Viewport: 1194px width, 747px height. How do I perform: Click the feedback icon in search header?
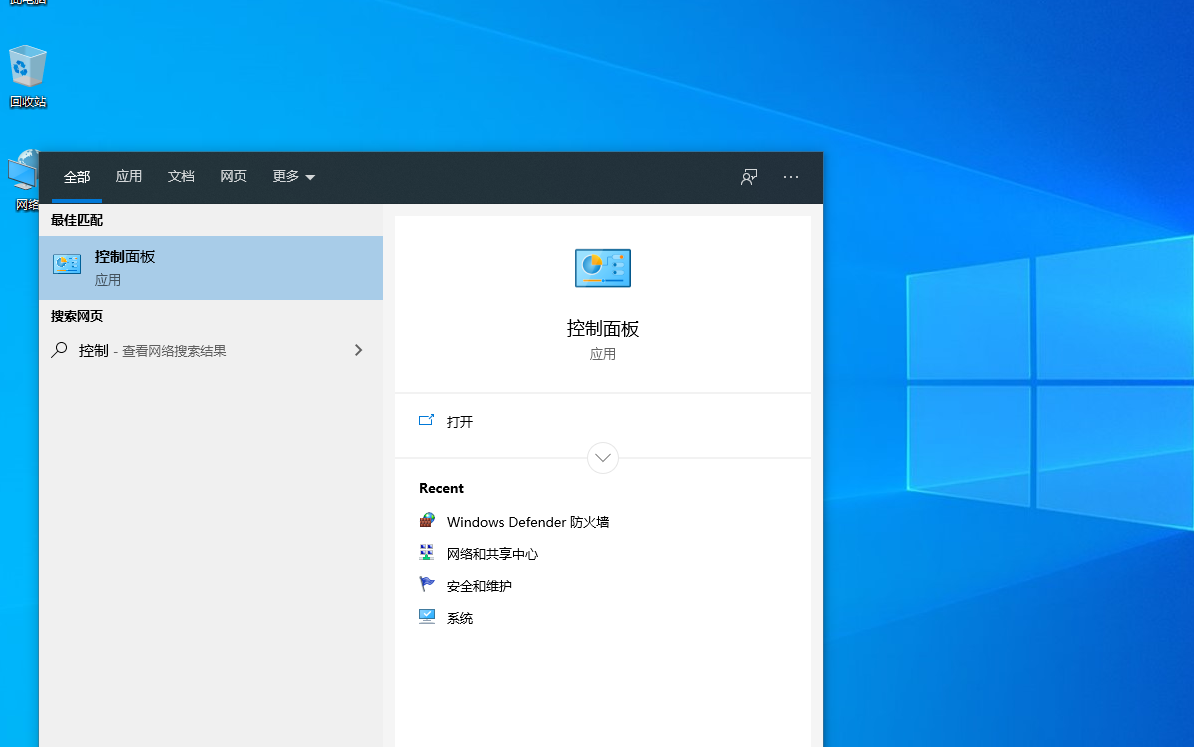749,177
